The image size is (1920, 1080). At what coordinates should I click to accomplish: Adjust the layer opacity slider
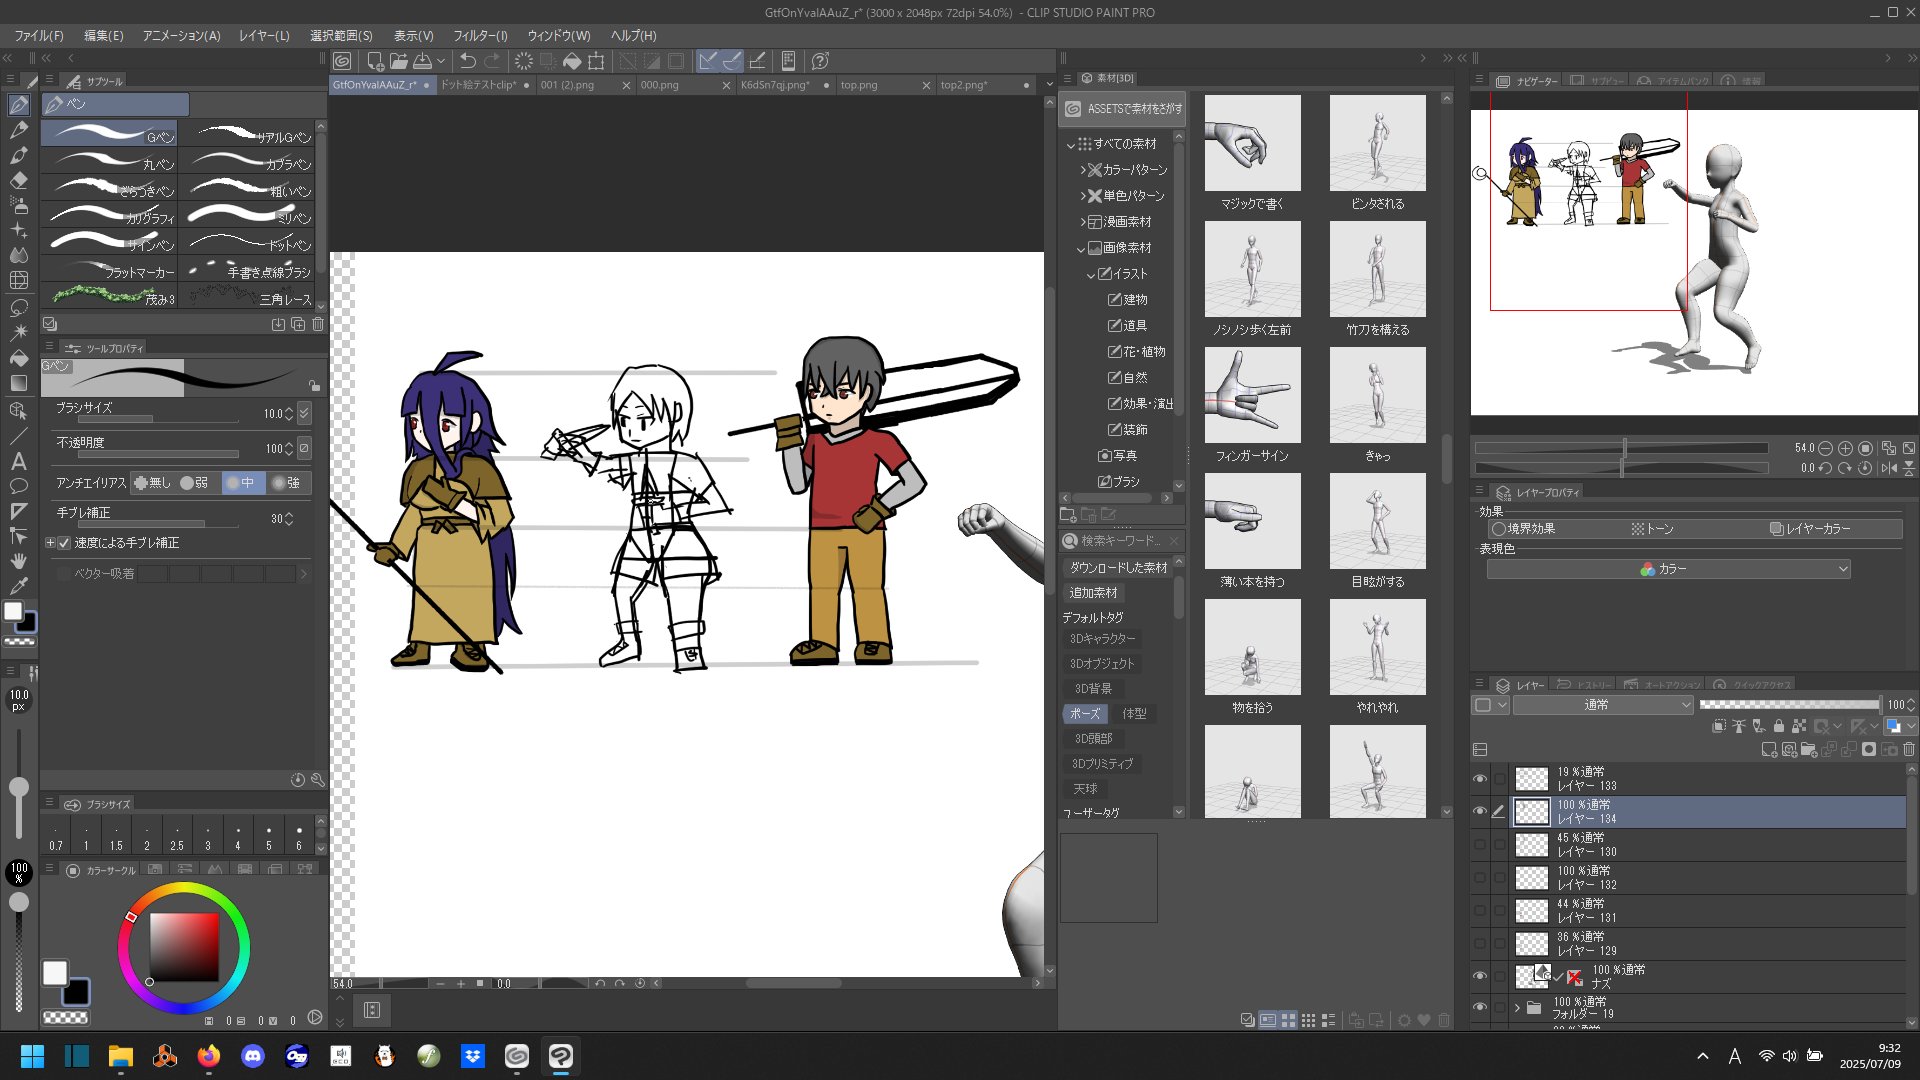[x=1790, y=705]
